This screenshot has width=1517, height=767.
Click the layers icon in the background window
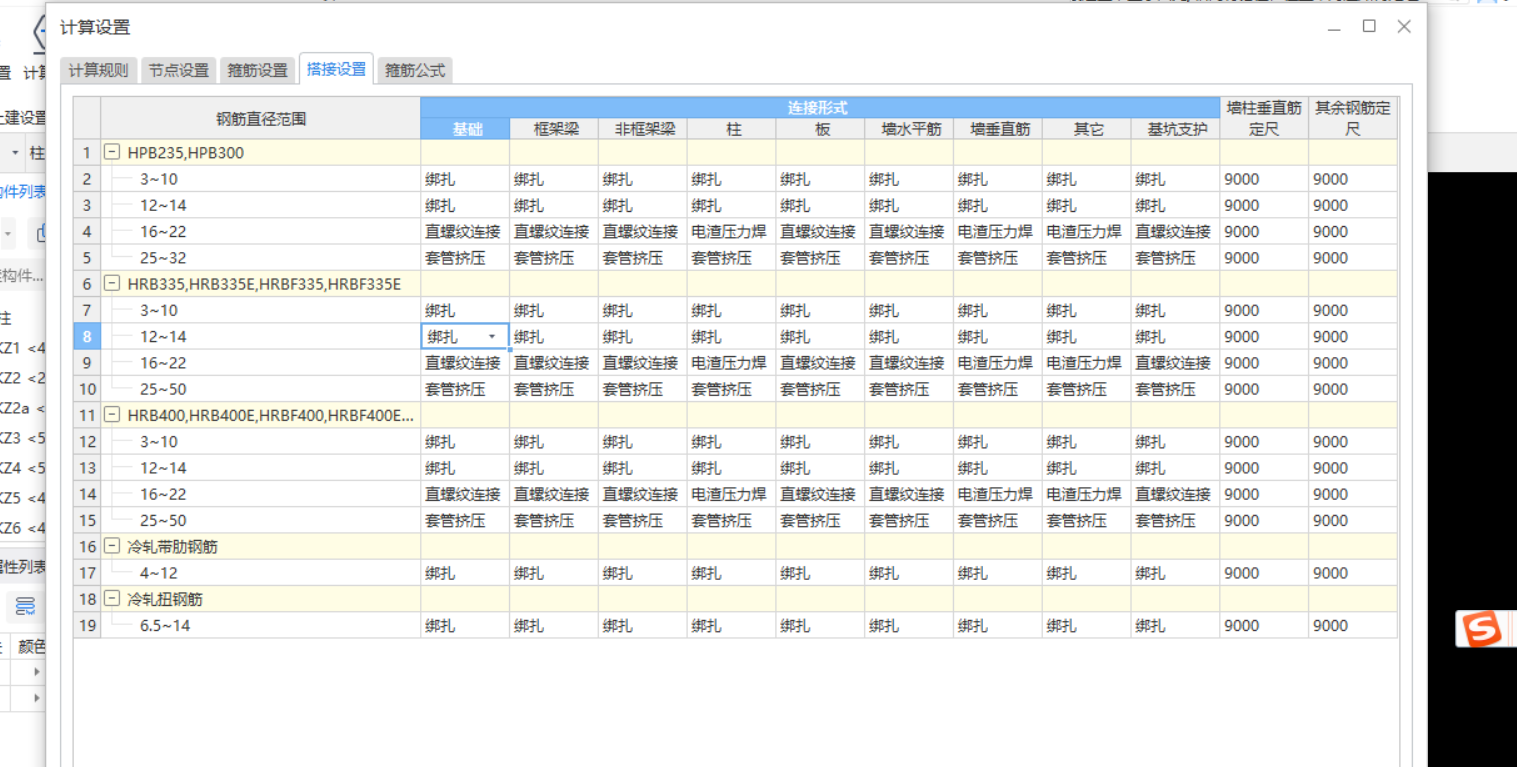point(25,606)
